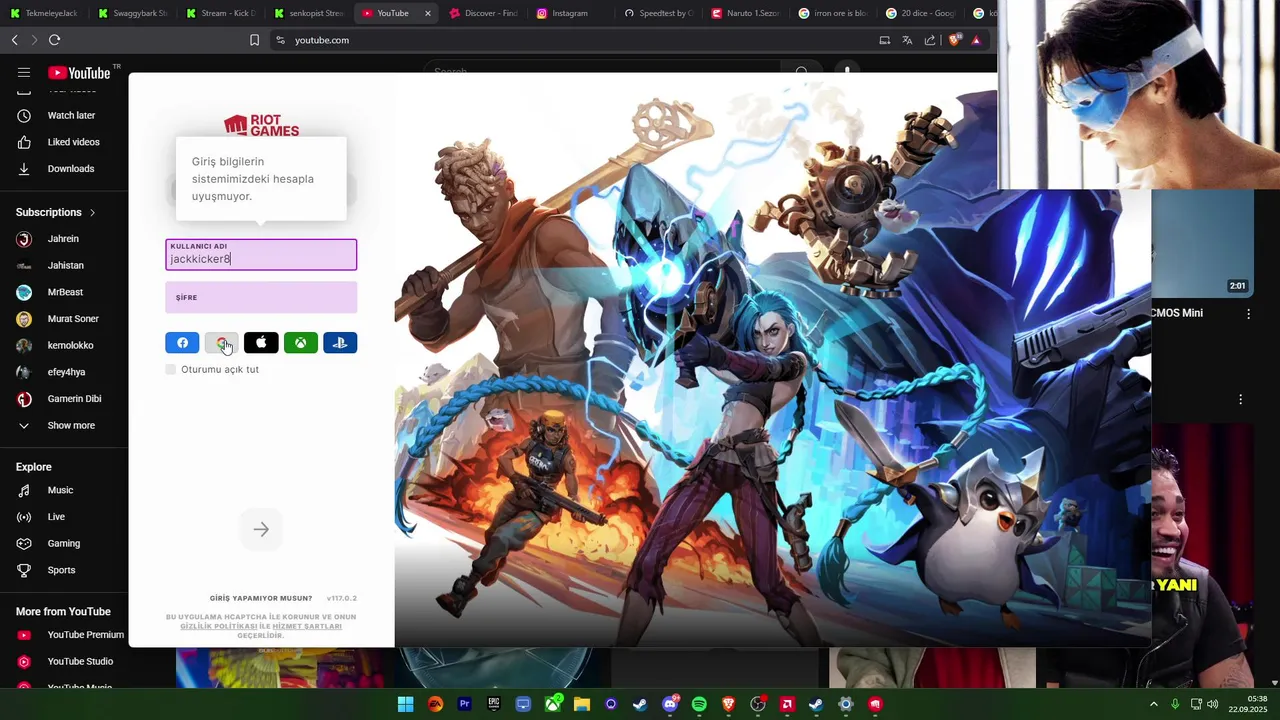Open the Hizmet Şartları link
The image size is (1280, 720).
[307, 626]
